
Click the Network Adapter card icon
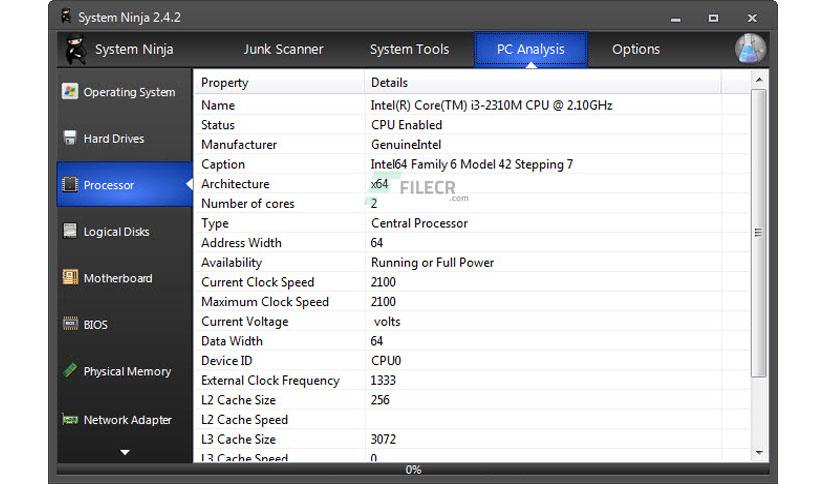point(70,420)
